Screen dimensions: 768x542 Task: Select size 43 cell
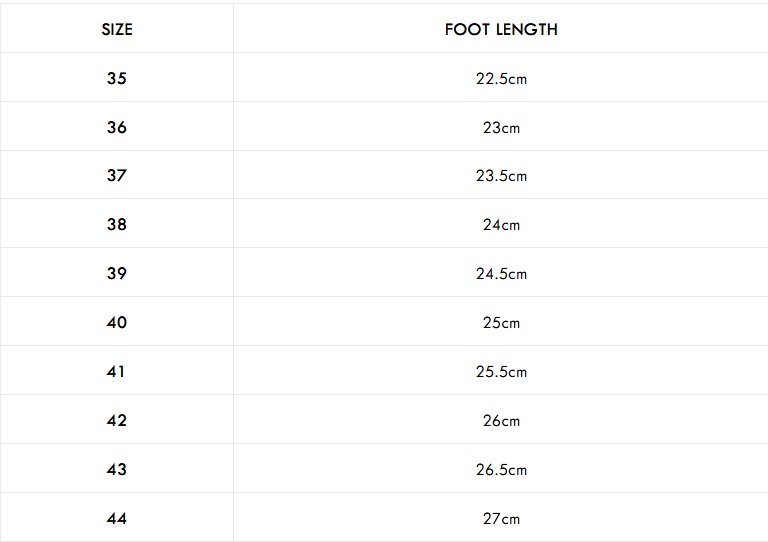[117, 469]
